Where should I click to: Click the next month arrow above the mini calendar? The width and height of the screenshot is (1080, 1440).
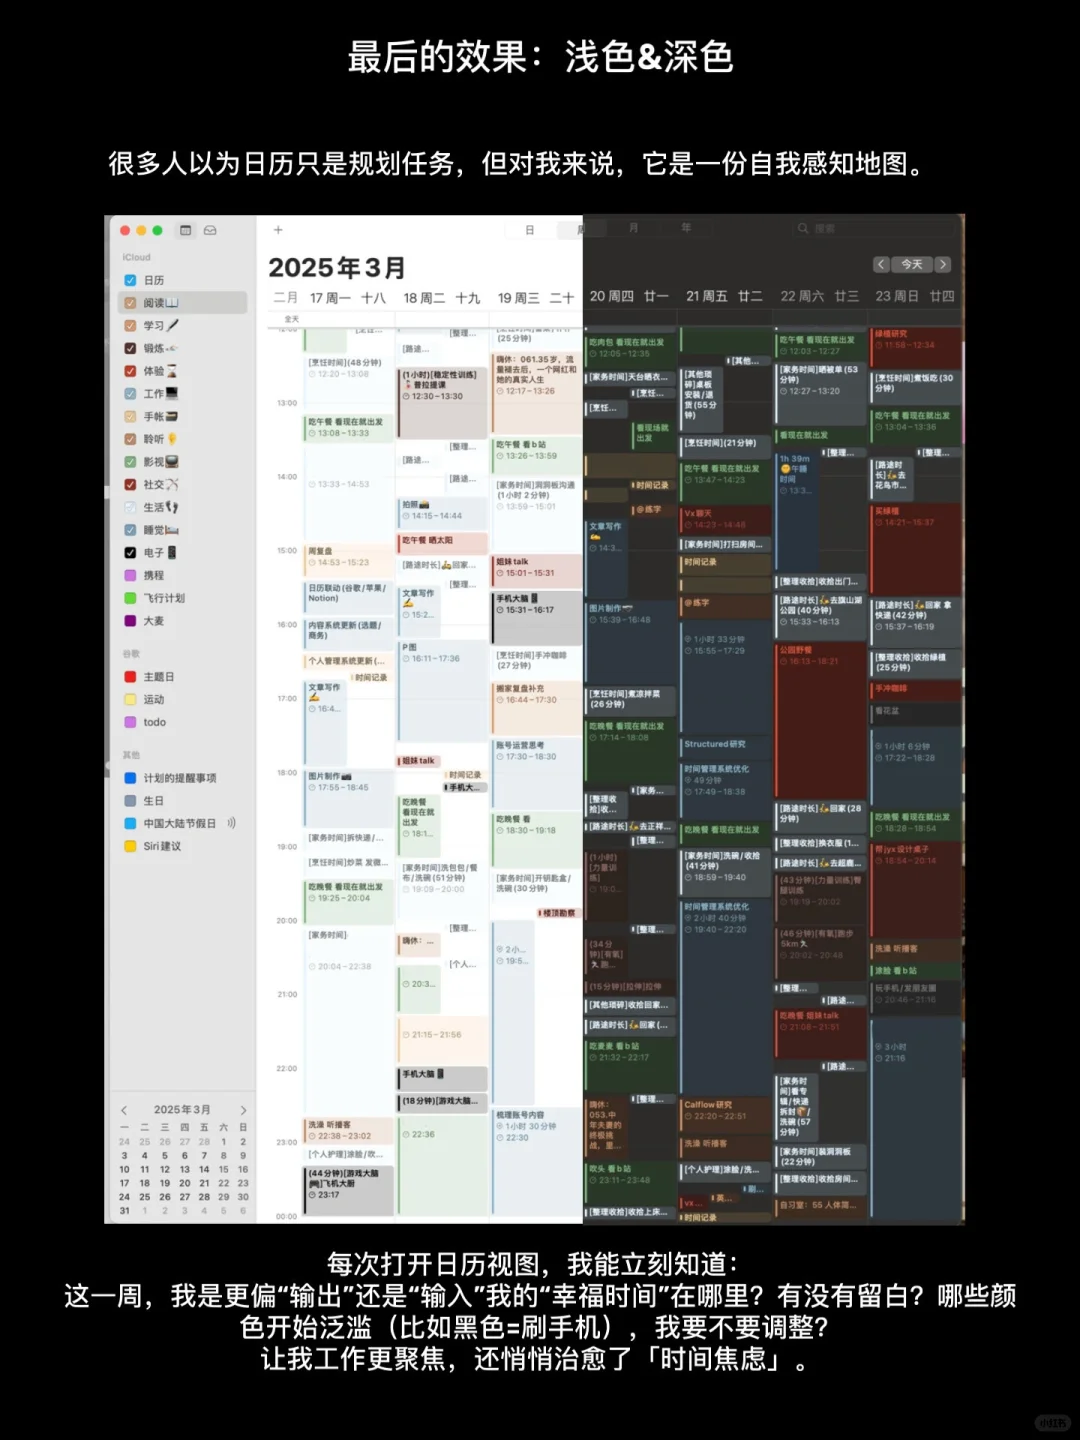(x=243, y=1110)
